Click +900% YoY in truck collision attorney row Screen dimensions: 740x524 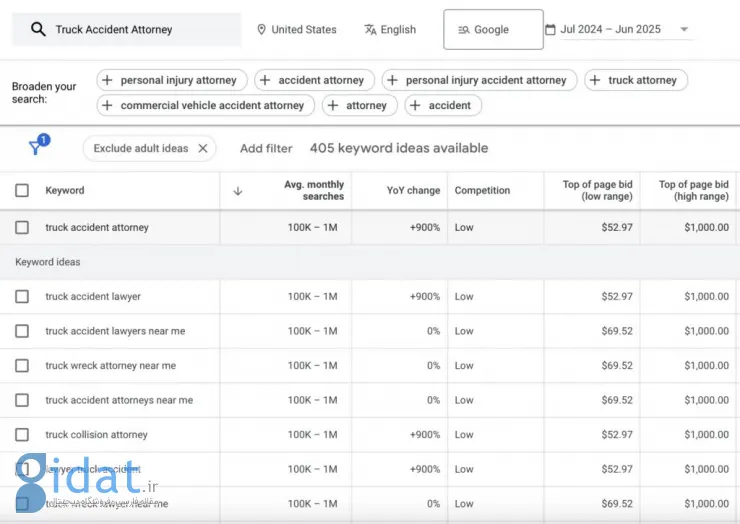pos(425,435)
